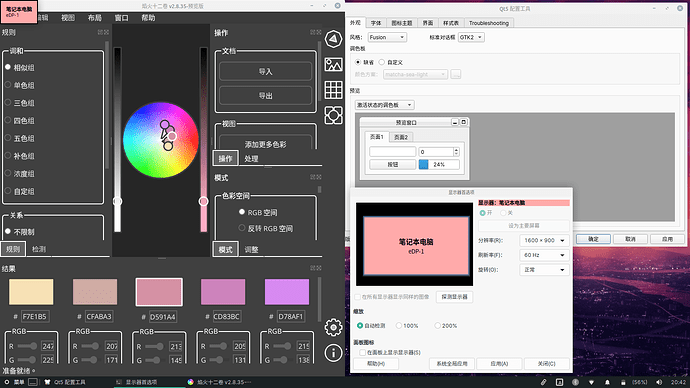The height and width of the screenshot is (388, 690).
Task: Click the D591A4 hex code field
Action: click(162, 317)
